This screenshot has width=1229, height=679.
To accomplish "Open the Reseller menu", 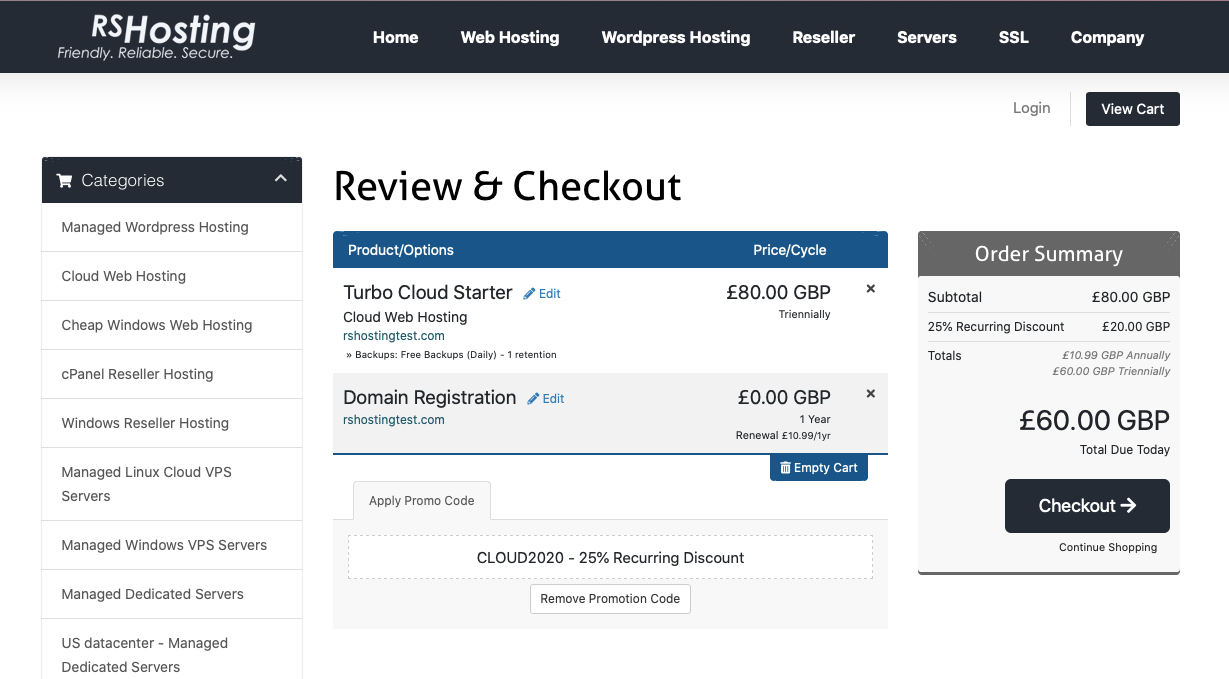I will click(x=824, y=37).
